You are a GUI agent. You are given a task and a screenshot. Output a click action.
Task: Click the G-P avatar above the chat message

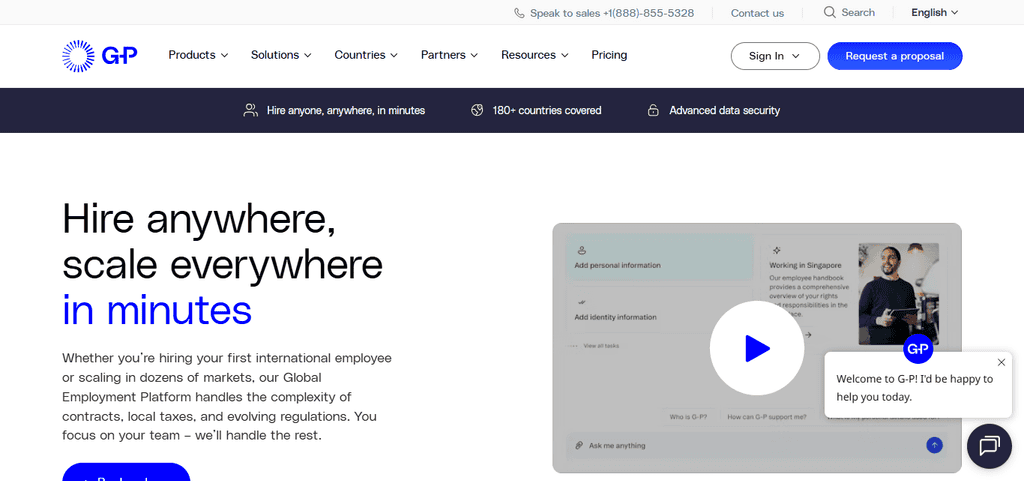tap(918, 348)
